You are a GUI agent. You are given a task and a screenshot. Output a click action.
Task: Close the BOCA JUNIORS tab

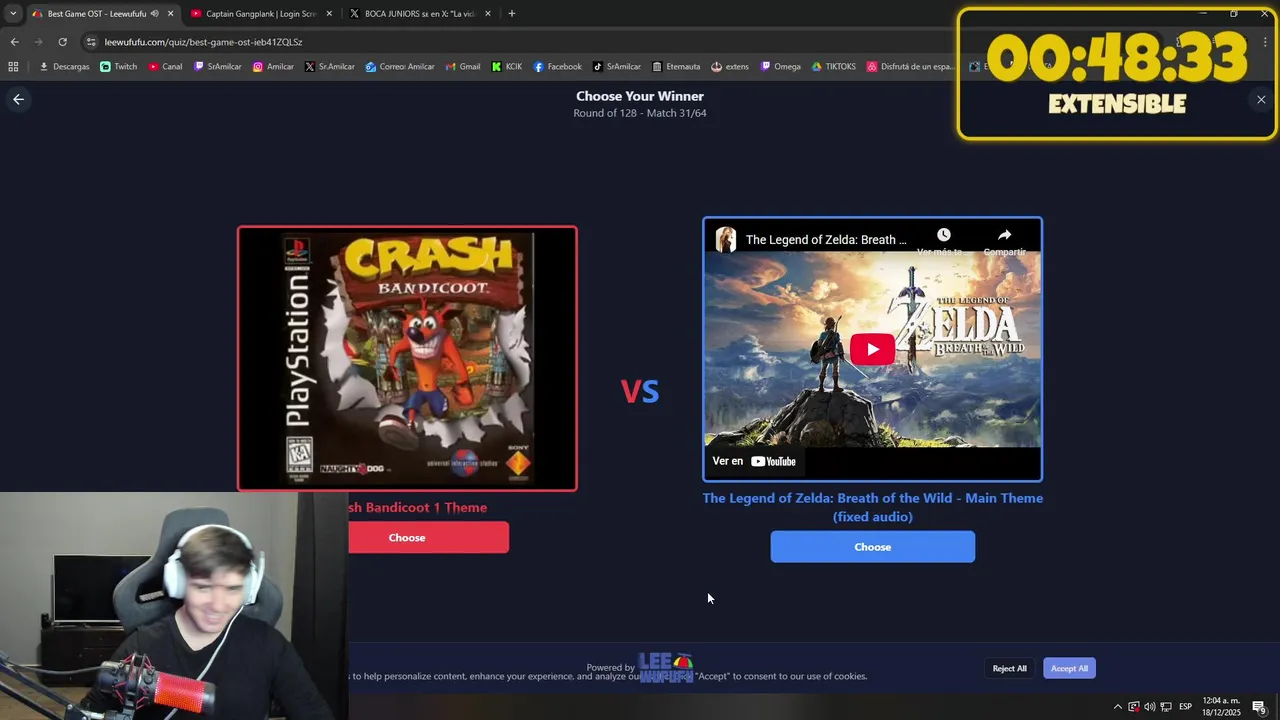[487, 14]
